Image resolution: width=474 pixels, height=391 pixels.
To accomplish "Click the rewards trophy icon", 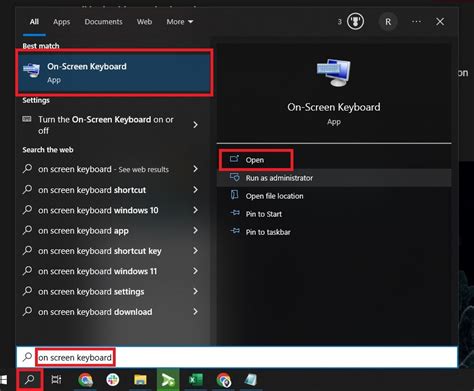I will [x=355, y=22].
